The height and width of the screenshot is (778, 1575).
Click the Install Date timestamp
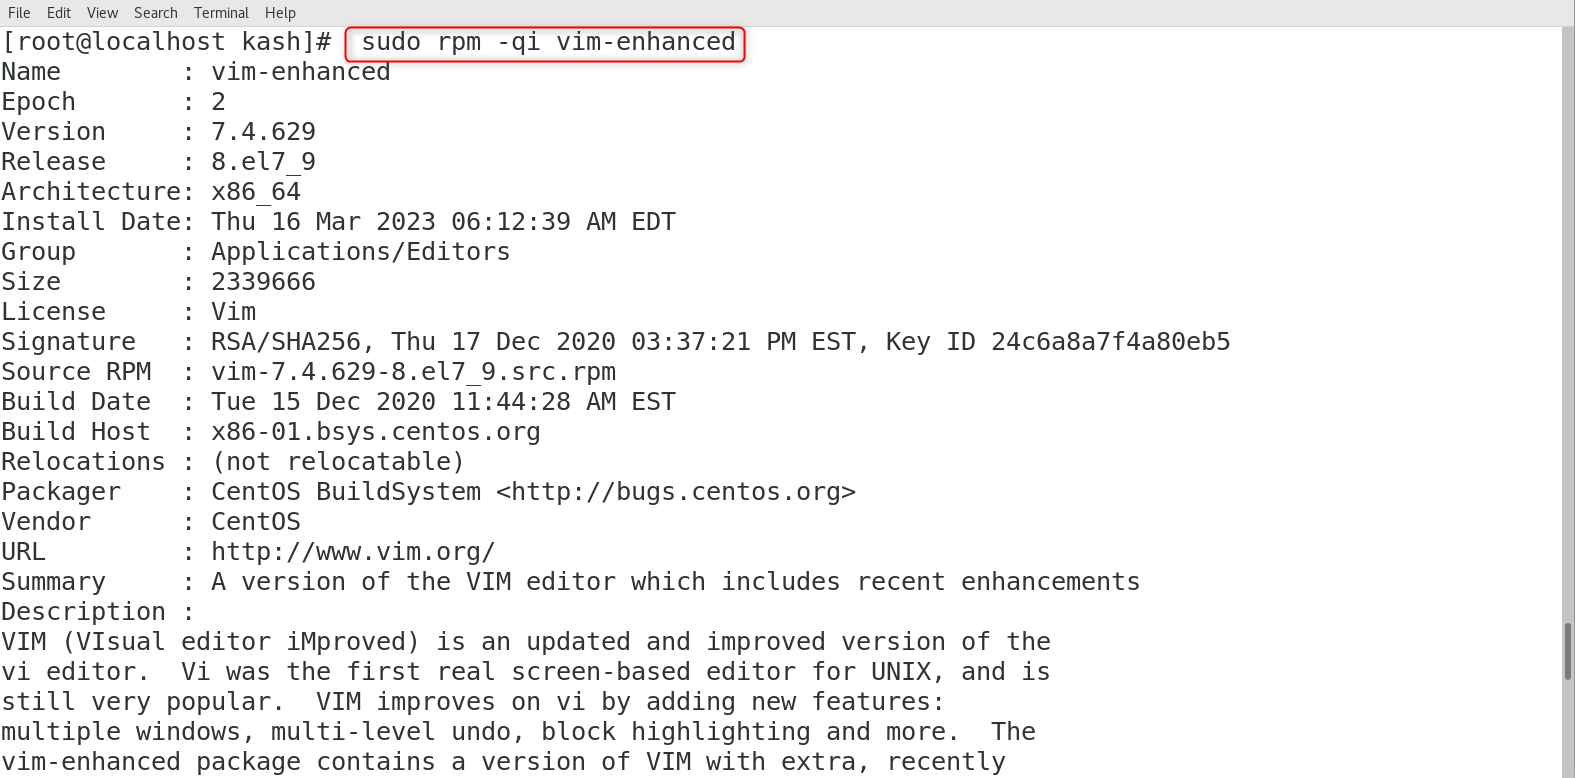442,221
